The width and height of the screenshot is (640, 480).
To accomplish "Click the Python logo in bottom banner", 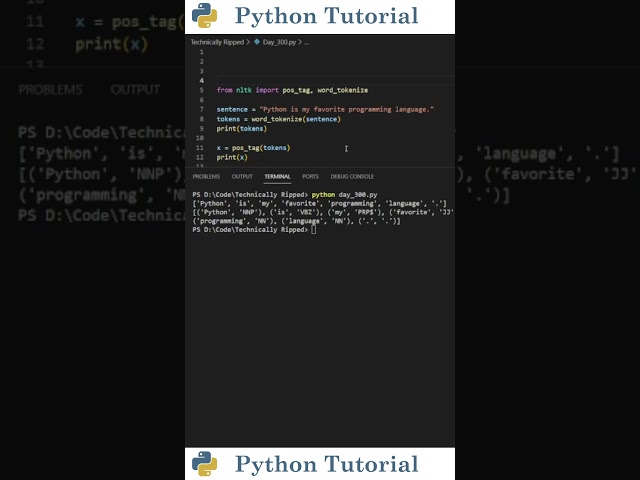I will click(x=204, y=464).
